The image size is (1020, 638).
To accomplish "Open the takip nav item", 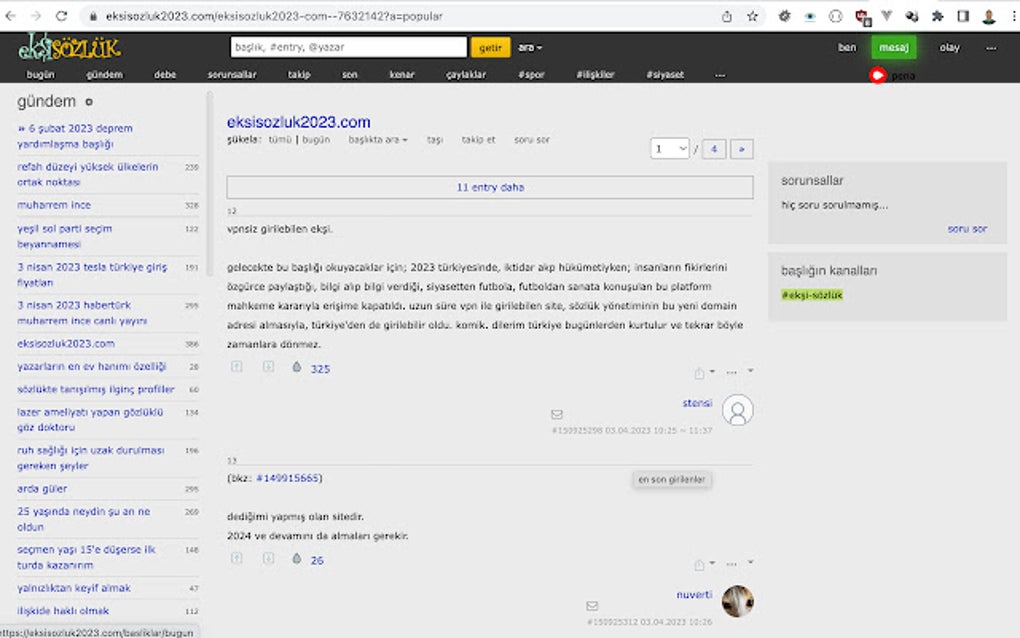I will tap(299, 75).
